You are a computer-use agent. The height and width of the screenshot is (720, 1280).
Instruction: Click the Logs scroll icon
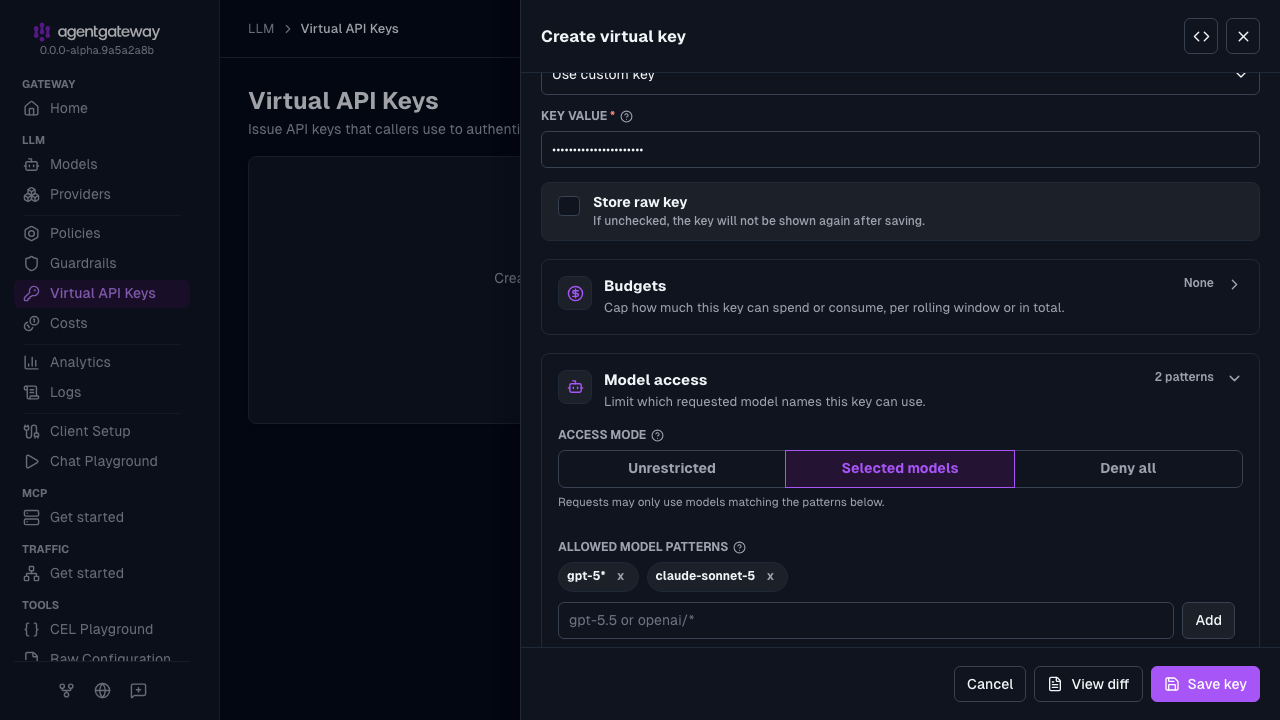click(32, 392)
